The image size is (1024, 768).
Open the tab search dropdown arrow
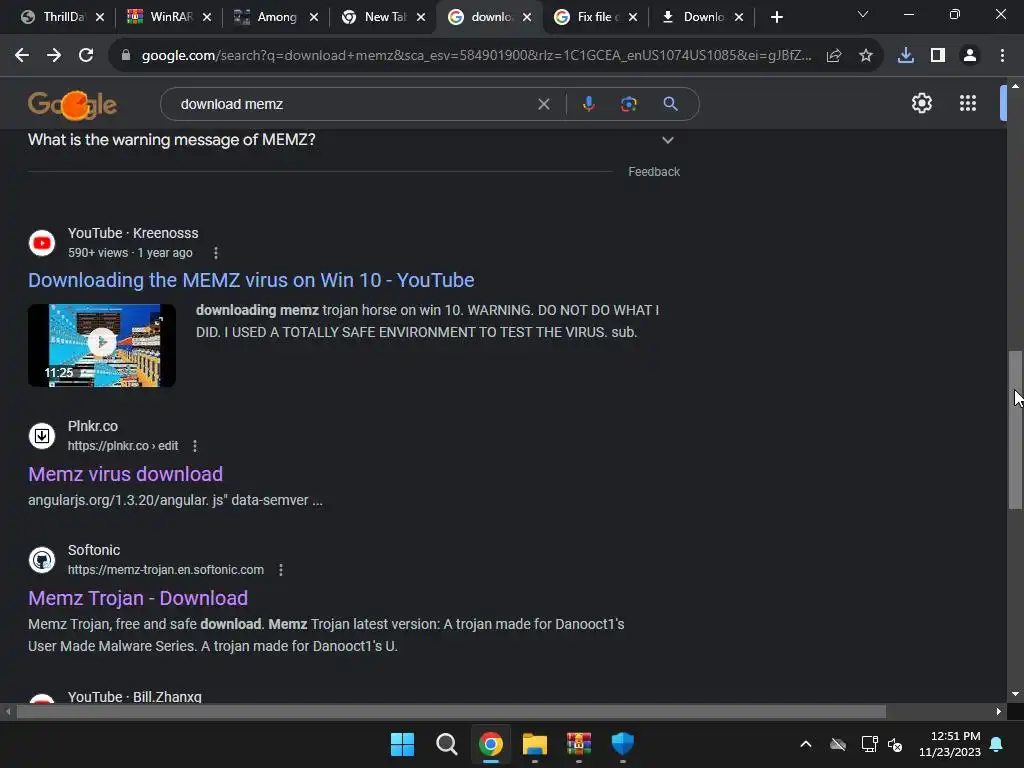pos(863,14)
